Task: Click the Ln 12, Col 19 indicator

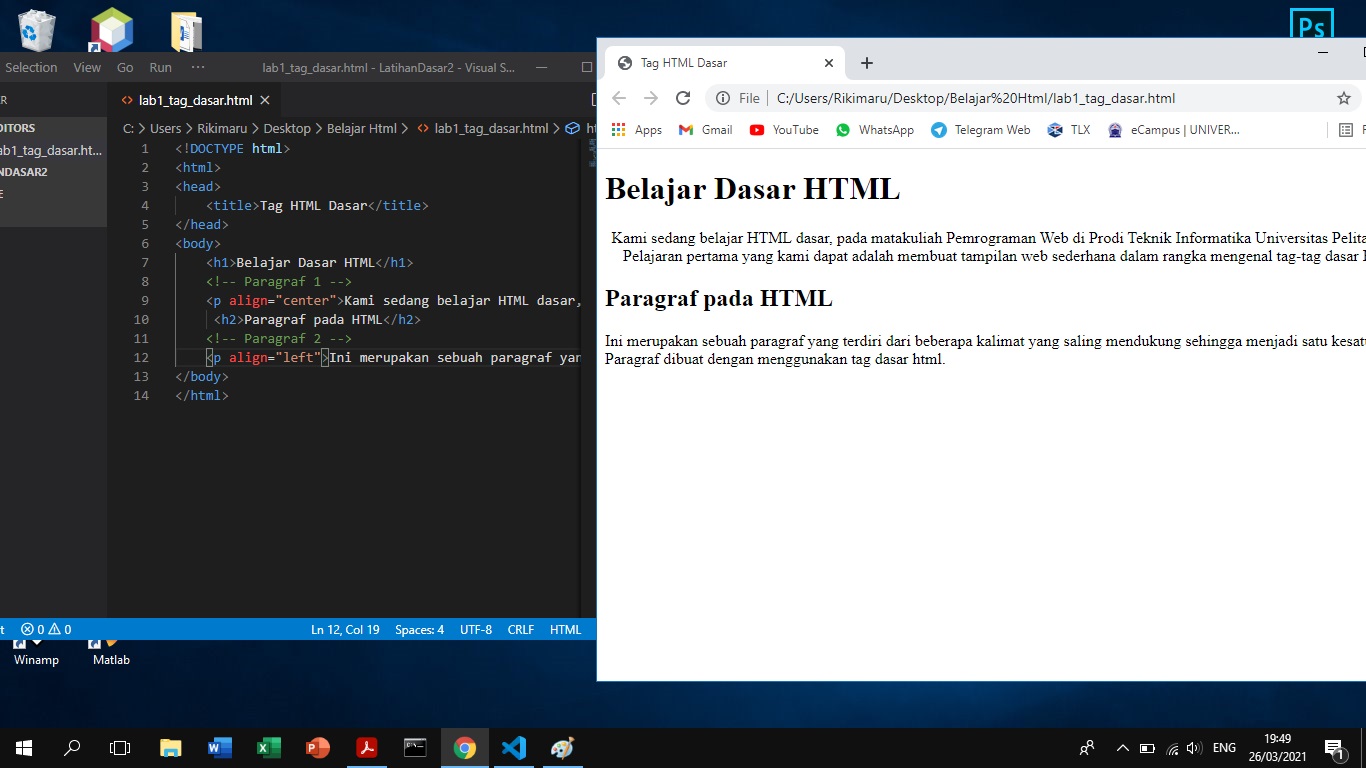Action: tap(345, 629)
